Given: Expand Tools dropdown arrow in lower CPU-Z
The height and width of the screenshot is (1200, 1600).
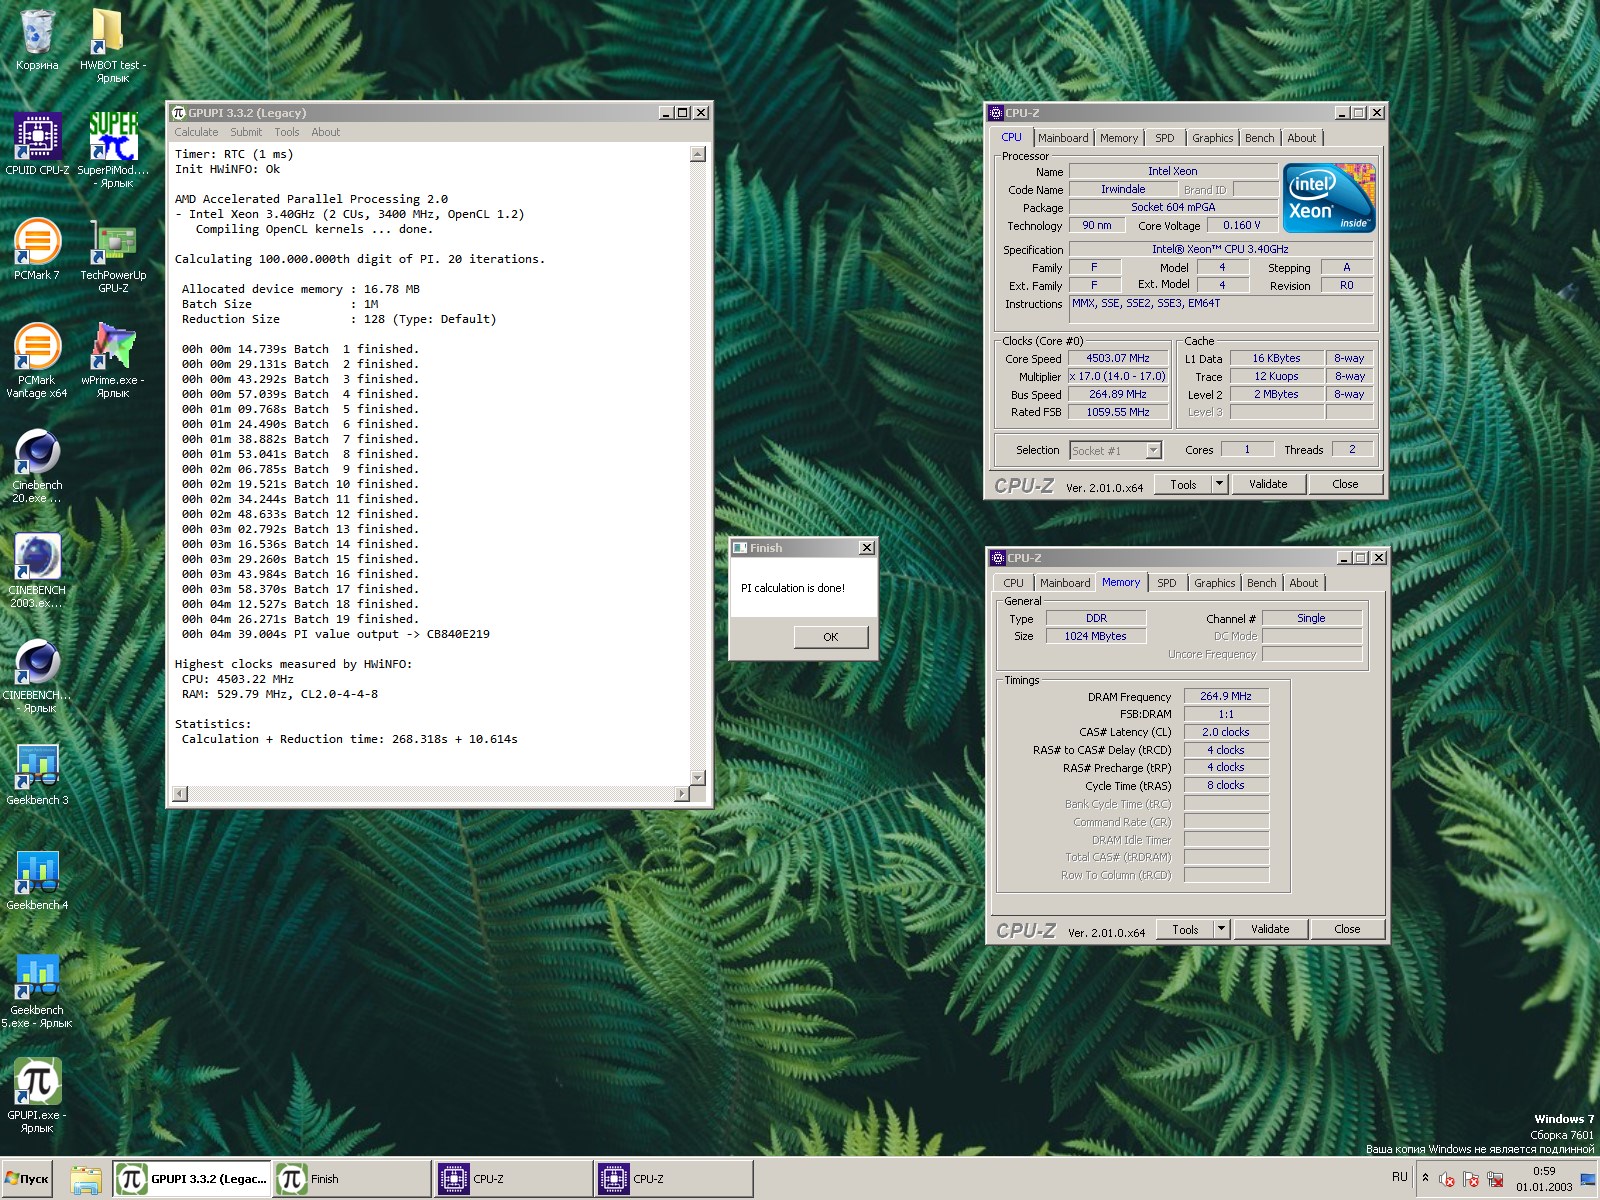Looking at the screenshot, I should tap(1221, 930).
